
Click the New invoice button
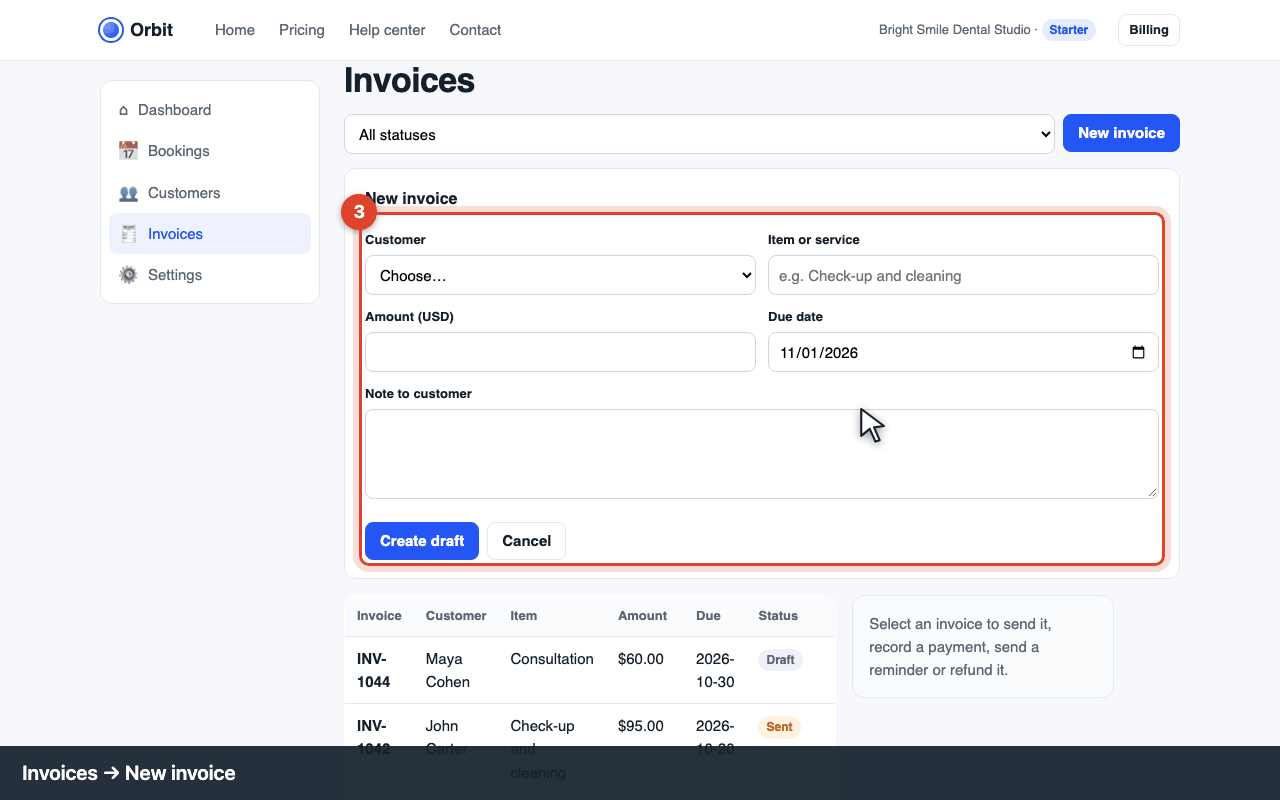tap(1121, 133)
